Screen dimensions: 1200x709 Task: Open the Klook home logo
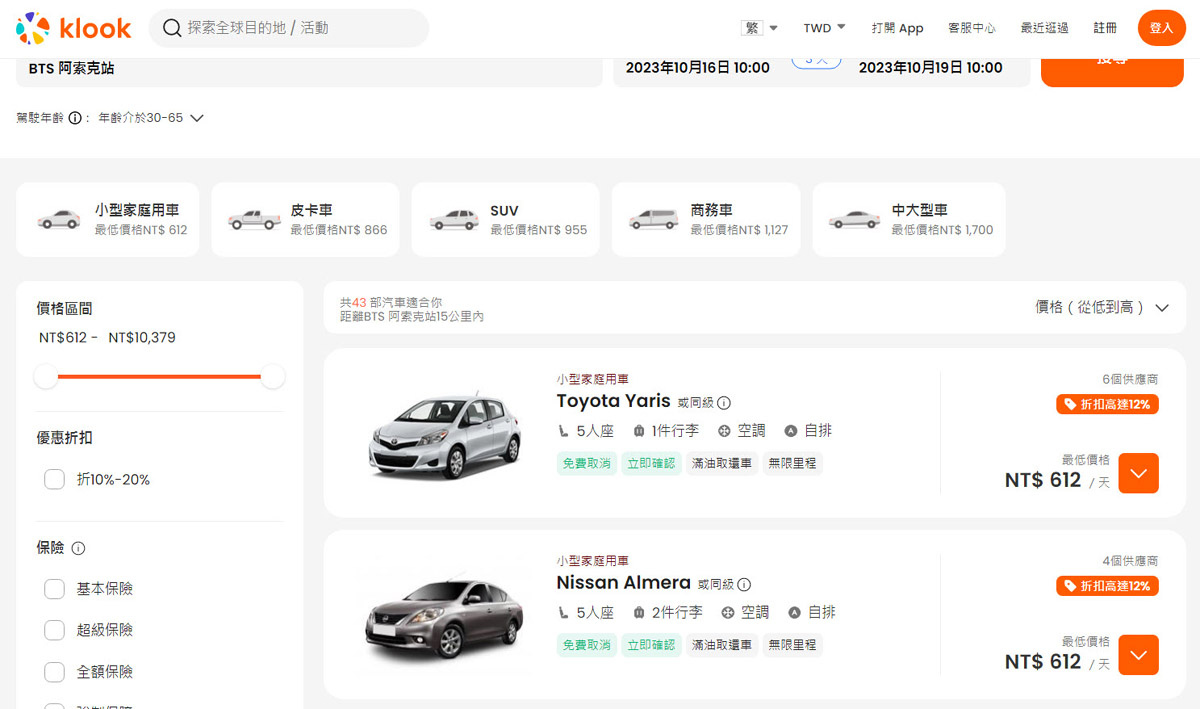tap(74, 28)
